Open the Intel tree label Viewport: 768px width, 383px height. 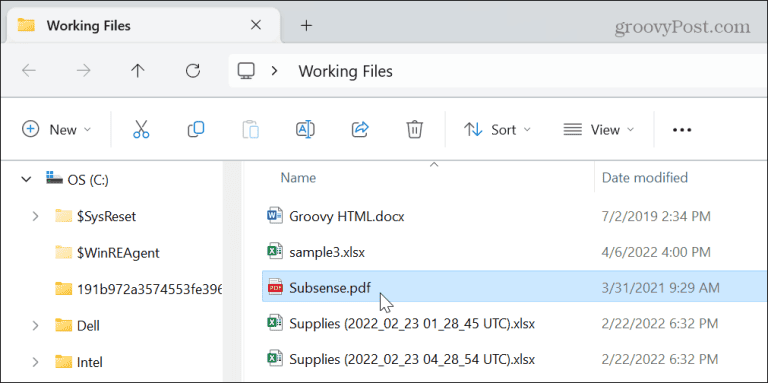(90, 362)
